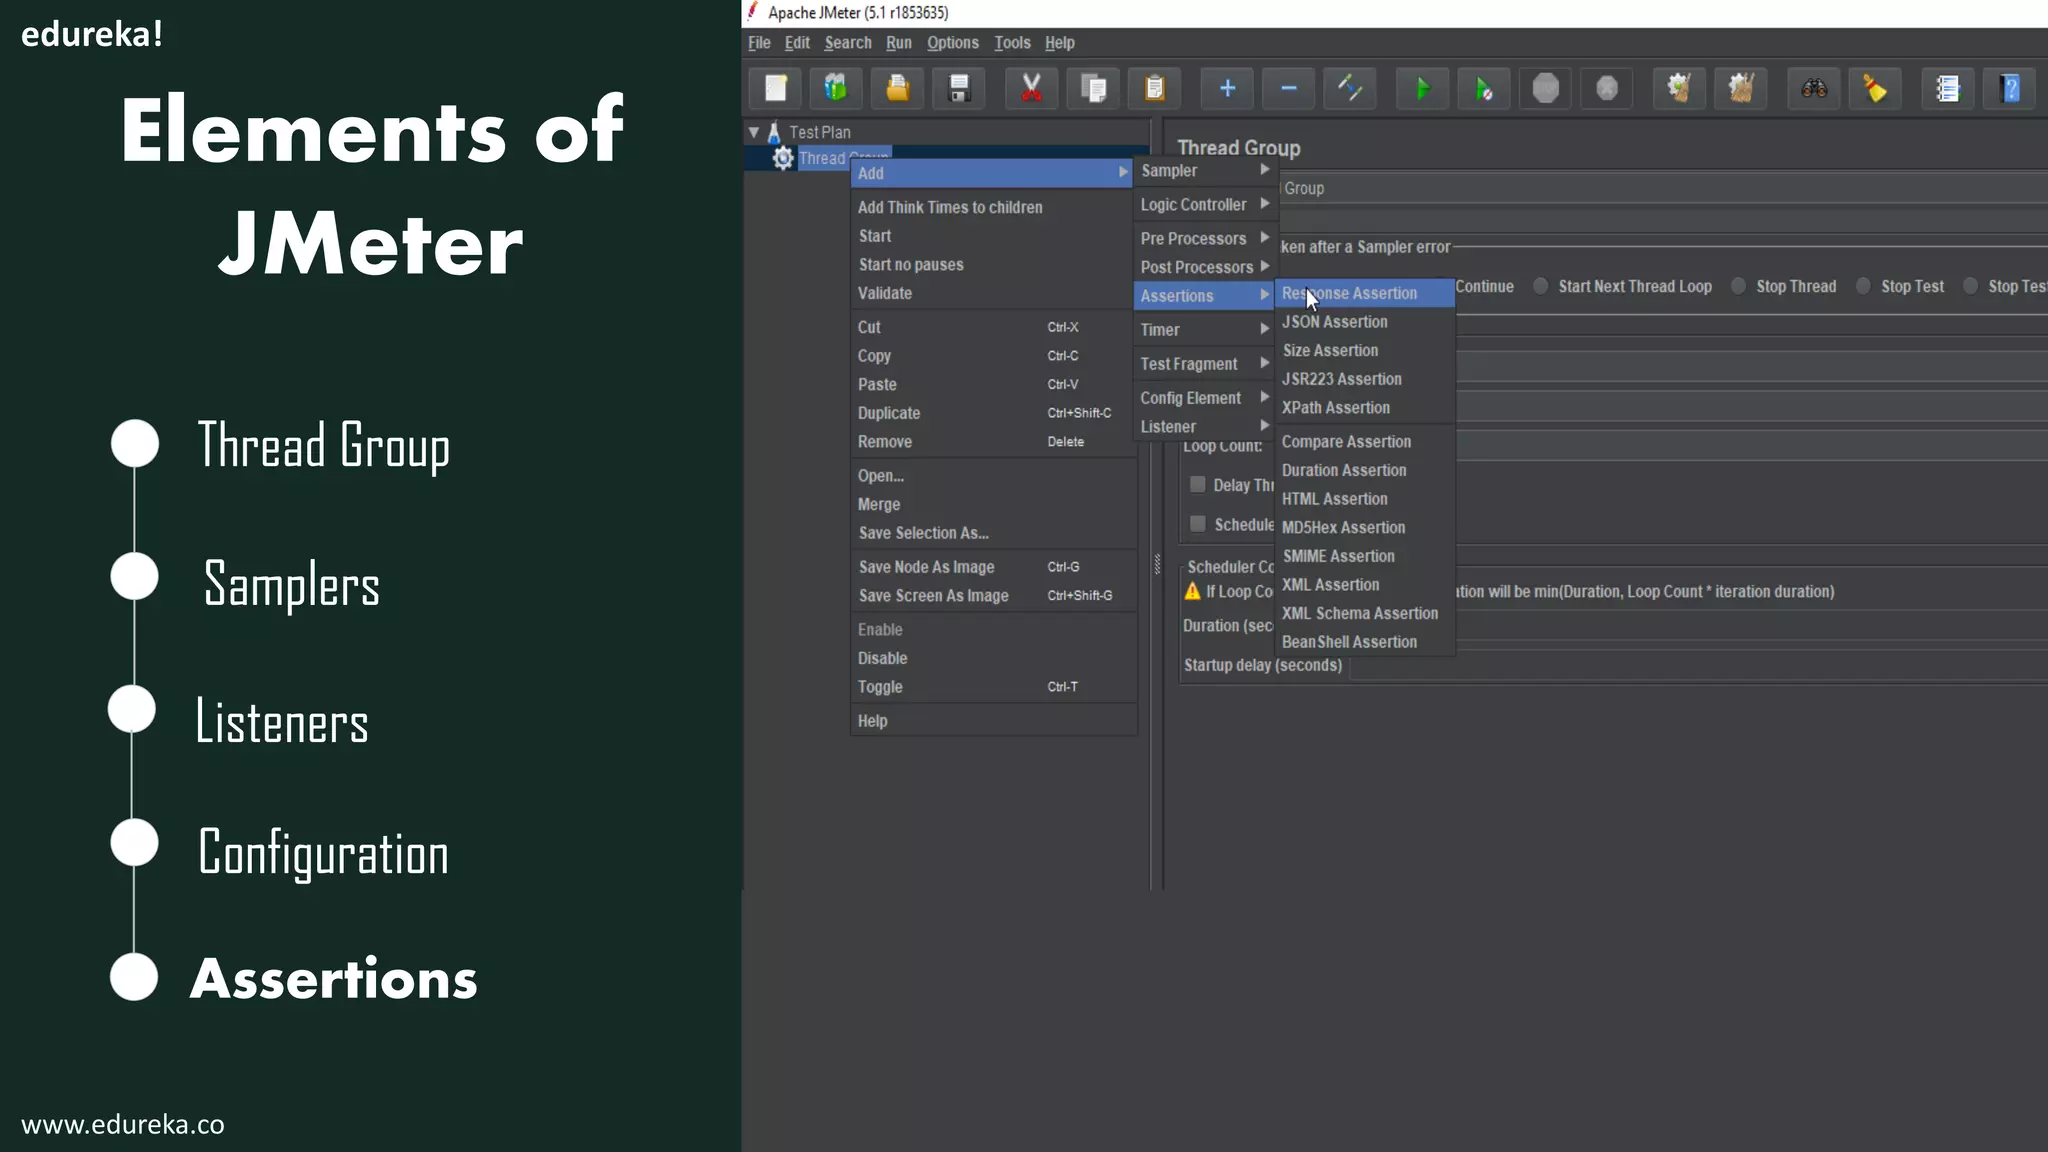Click the Expand All plus icon
The image size is (2048, 1152).
[x=1228, y=88]
